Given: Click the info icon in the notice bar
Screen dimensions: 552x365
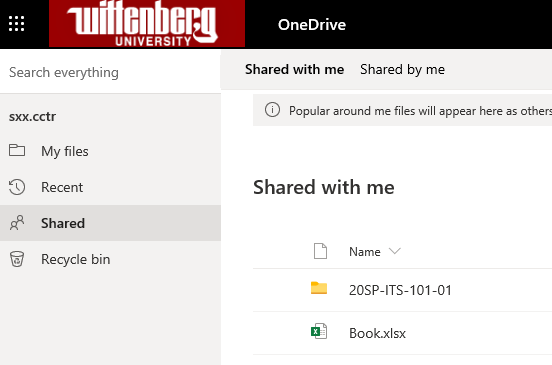Looking at the screenshot, I should [272, 110].
